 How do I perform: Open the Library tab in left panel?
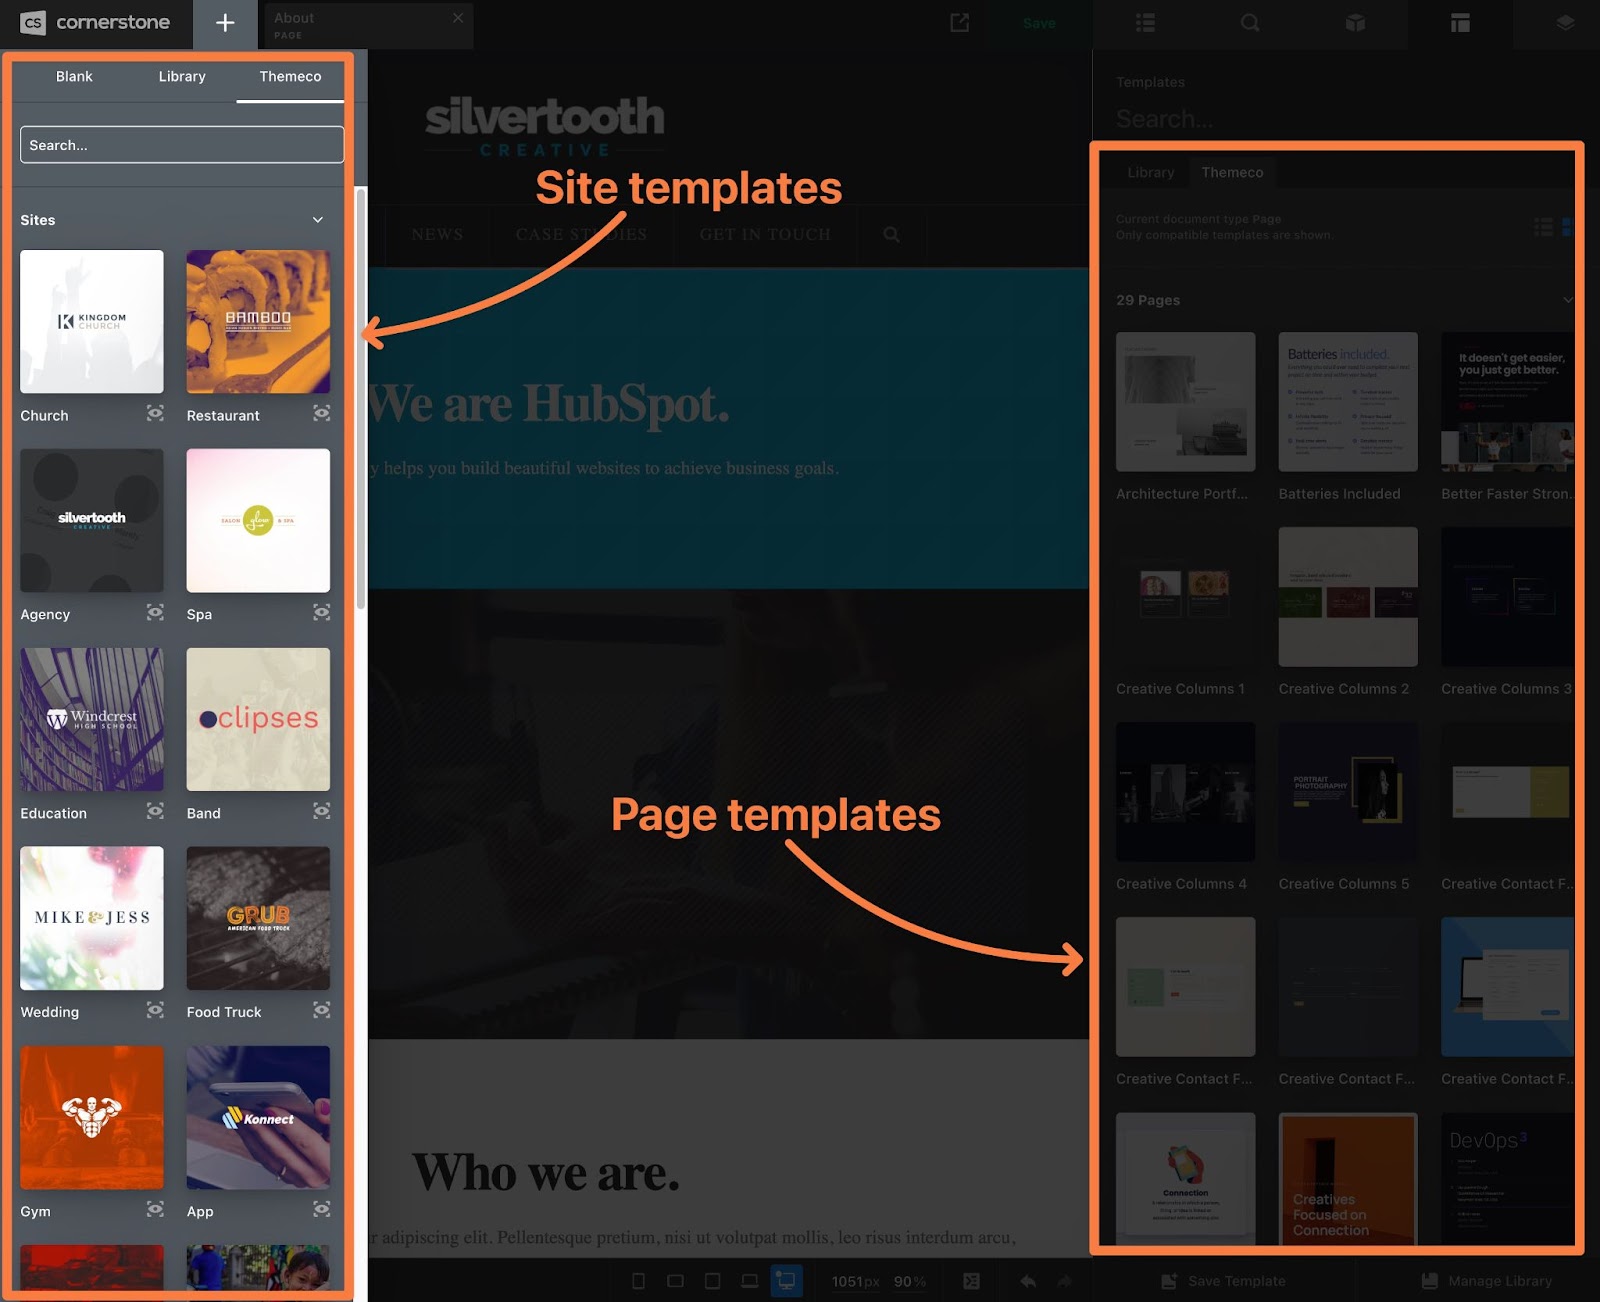[x=182, y=77]
